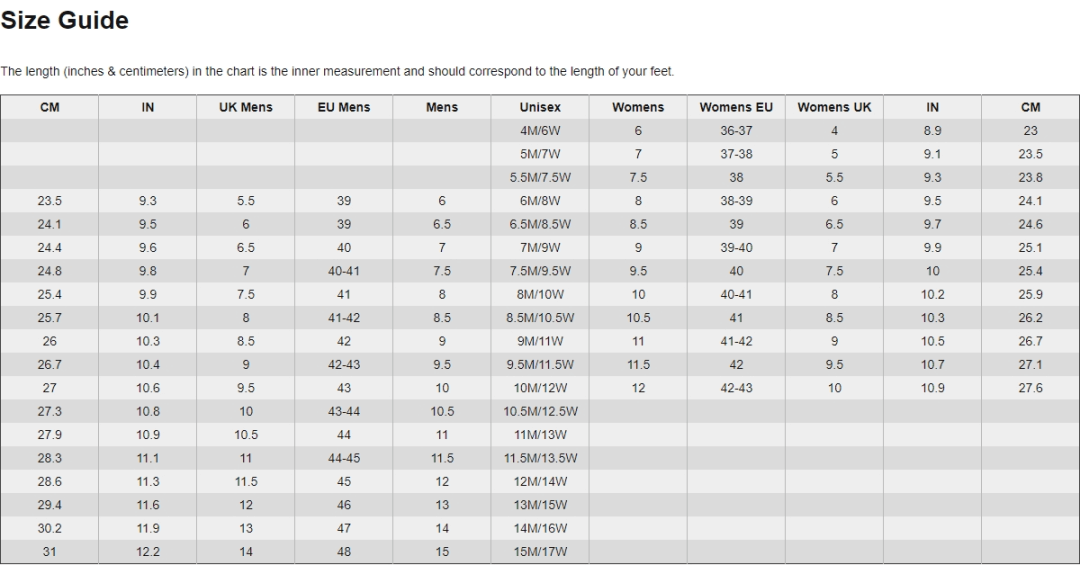This screenshot has height=565, width=1080.
Task: Click right-side CM value 26.2
Action: tap(1030, 318)
